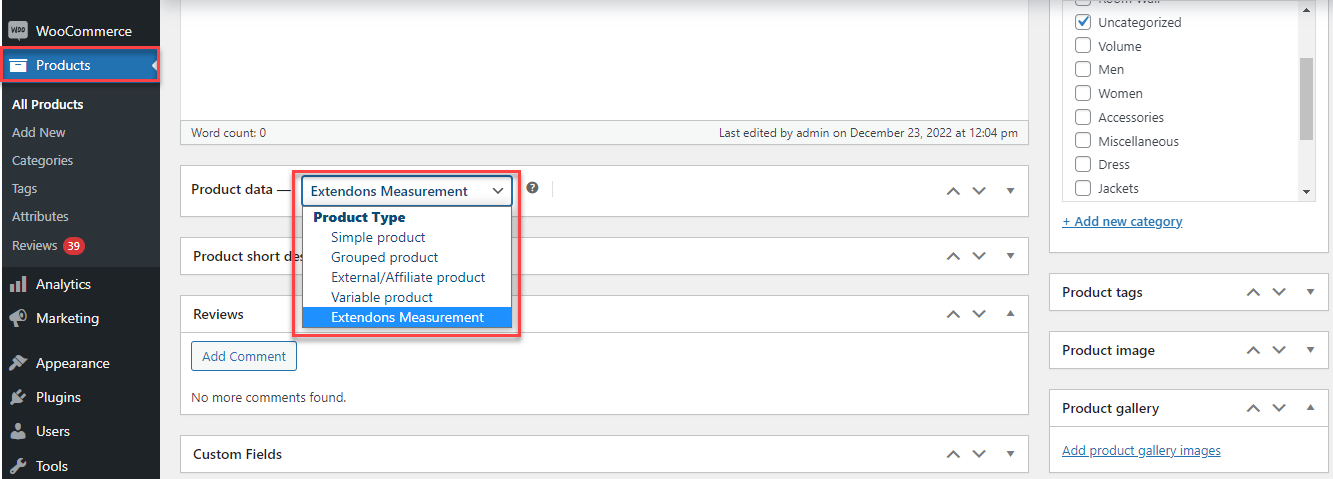Open product Attributes page

(41, 216)
